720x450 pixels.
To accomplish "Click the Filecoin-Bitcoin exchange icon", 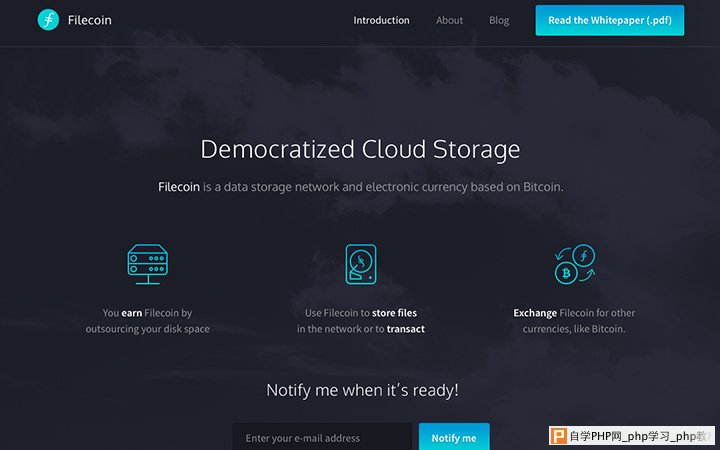I will (574, 264).
